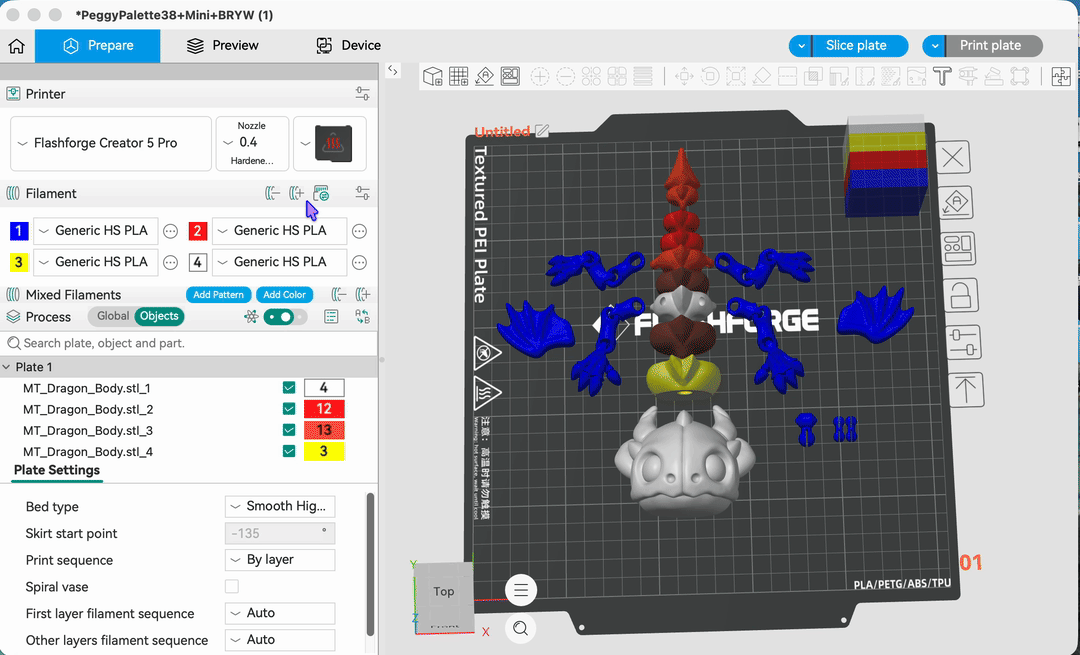Click the plate X remove icon
1080x655 pixels.
point(953,158)
